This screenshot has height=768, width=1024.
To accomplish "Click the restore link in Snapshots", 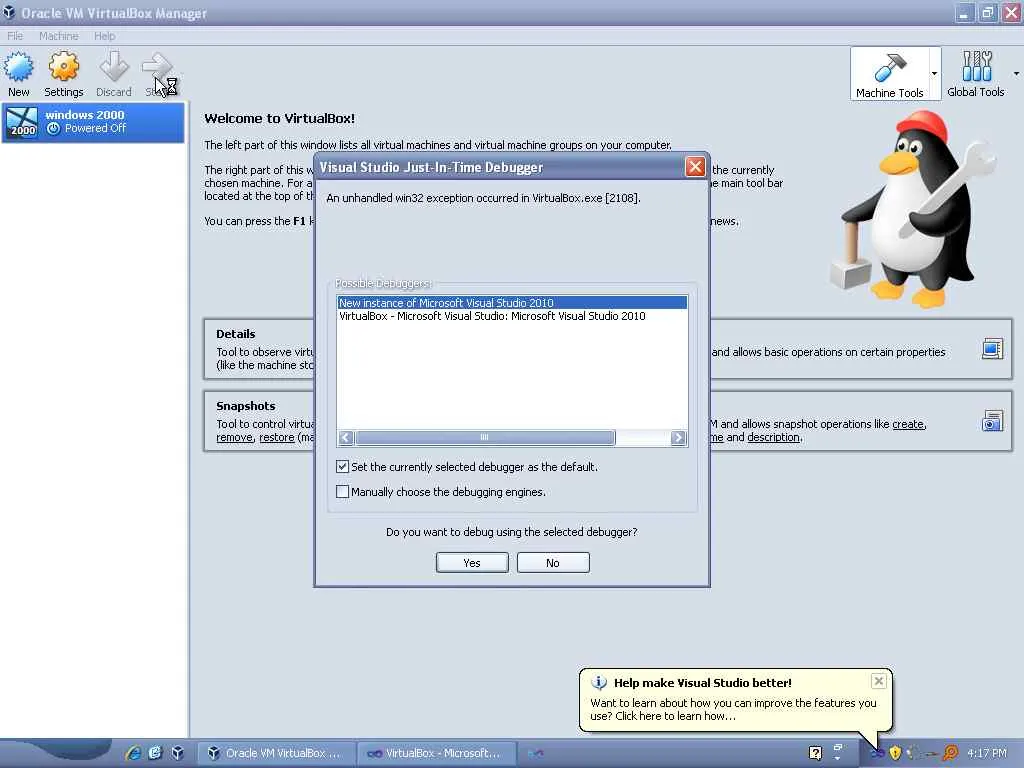I will (x=277, y=437).
